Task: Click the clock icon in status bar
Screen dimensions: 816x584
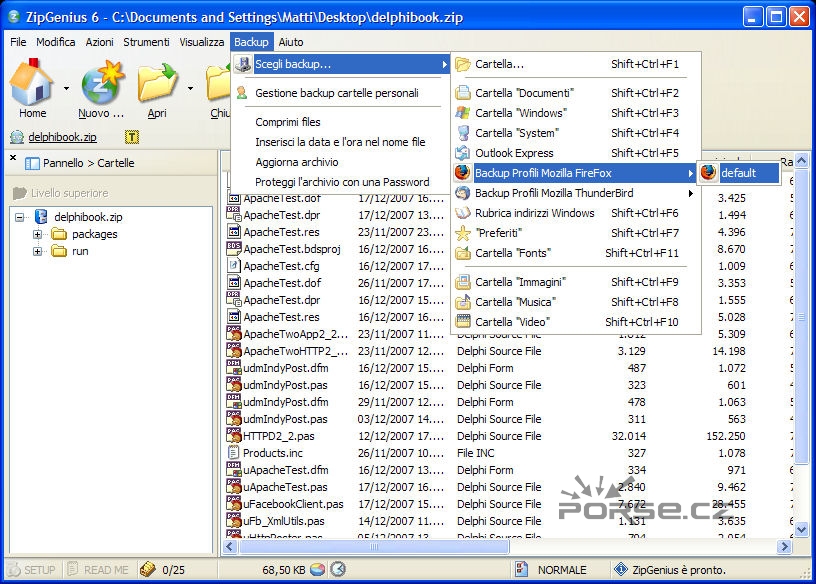Action: click(338, 569)
